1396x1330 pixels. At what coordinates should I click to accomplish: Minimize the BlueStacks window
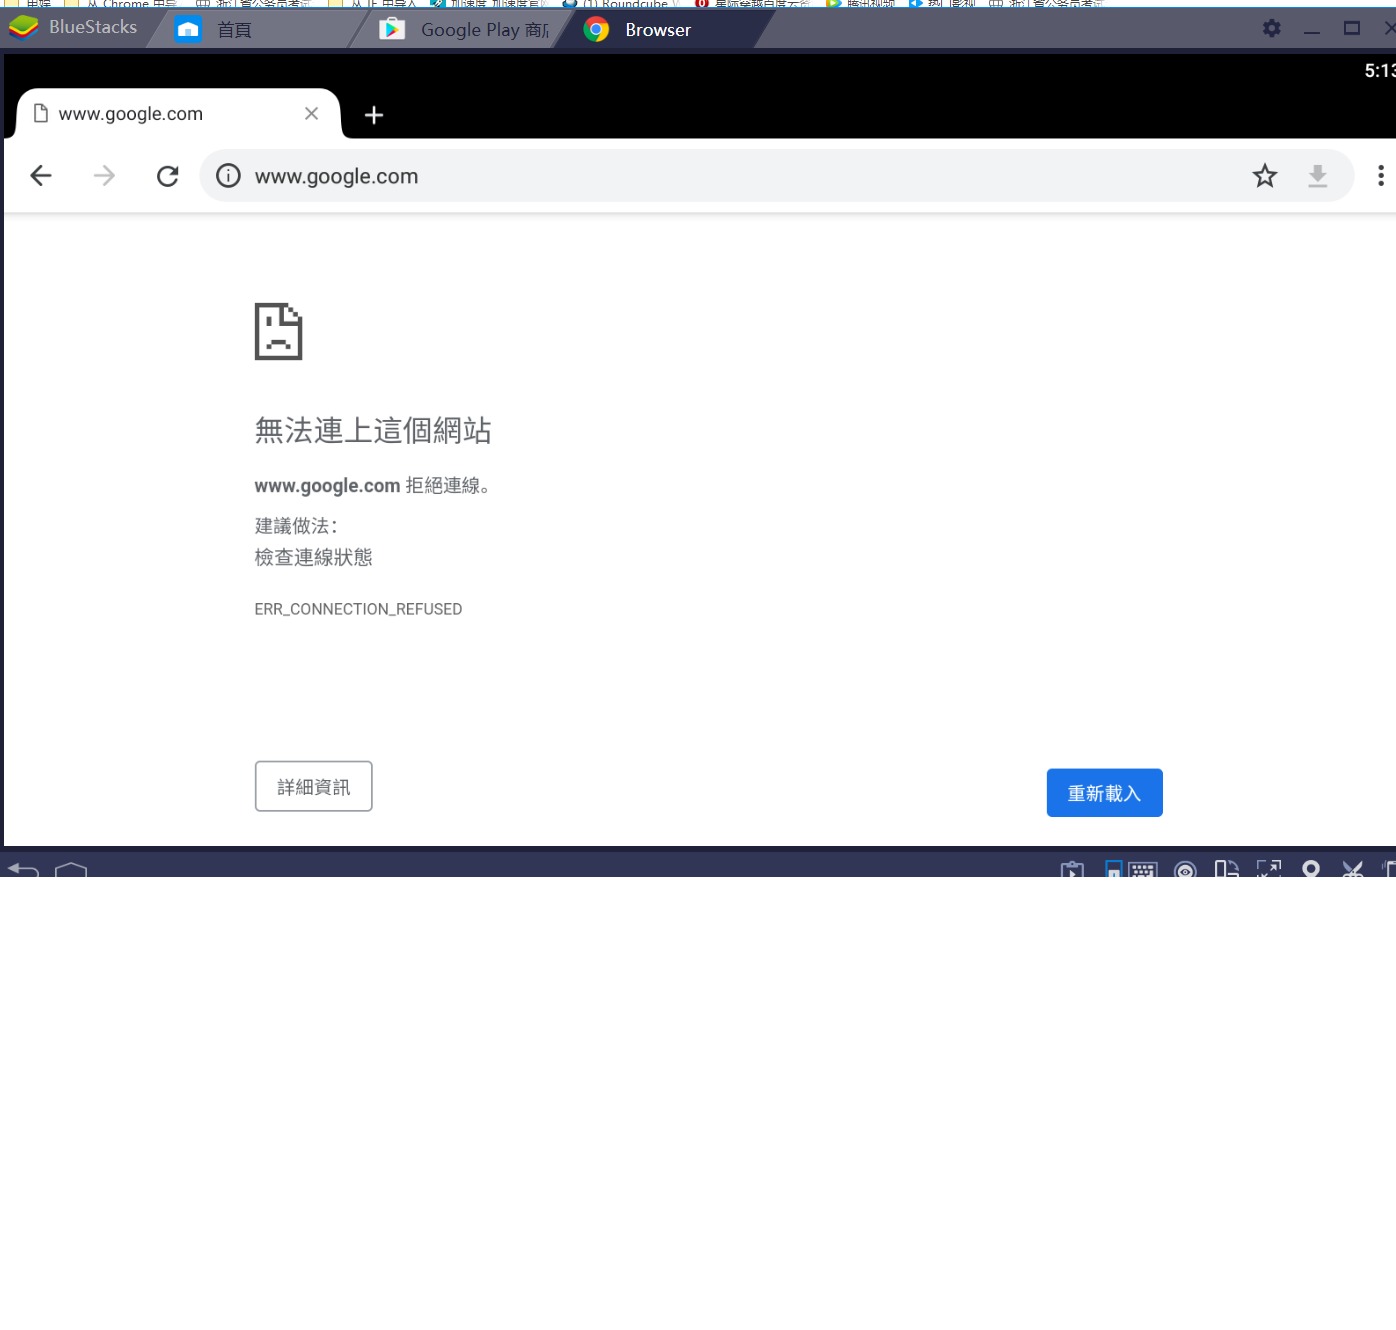pyautogui.click(x=1312, y=30)
